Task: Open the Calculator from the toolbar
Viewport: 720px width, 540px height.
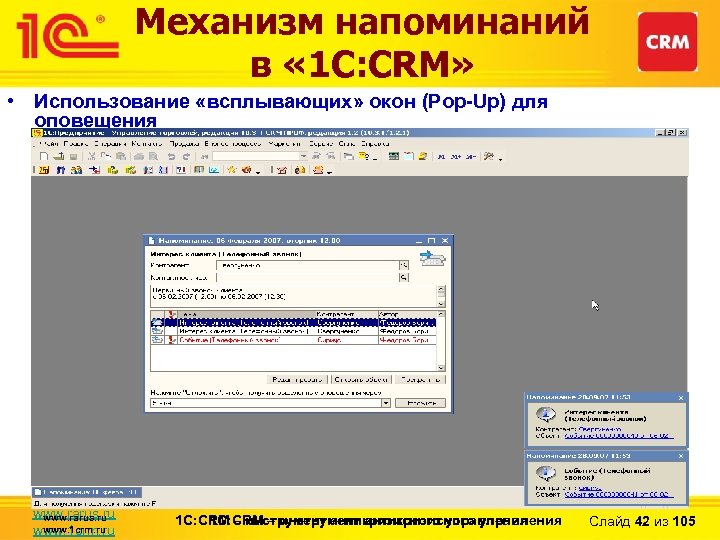Action: (x=394, y=157)
